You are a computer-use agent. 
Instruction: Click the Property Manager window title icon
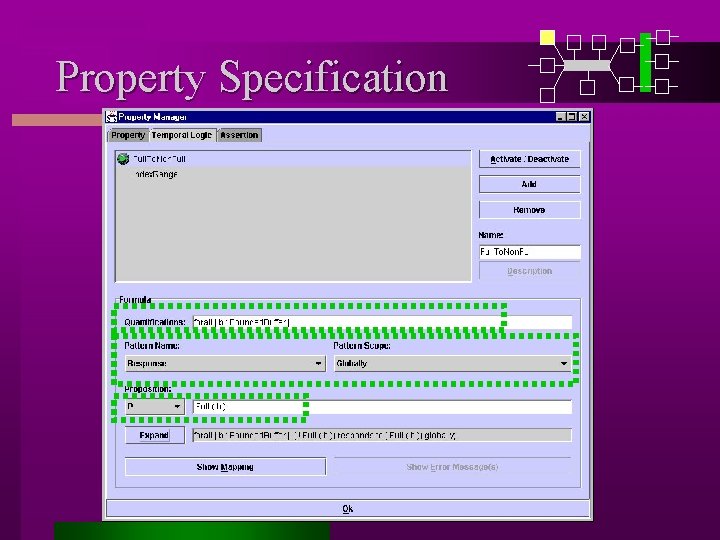(112, 117)
